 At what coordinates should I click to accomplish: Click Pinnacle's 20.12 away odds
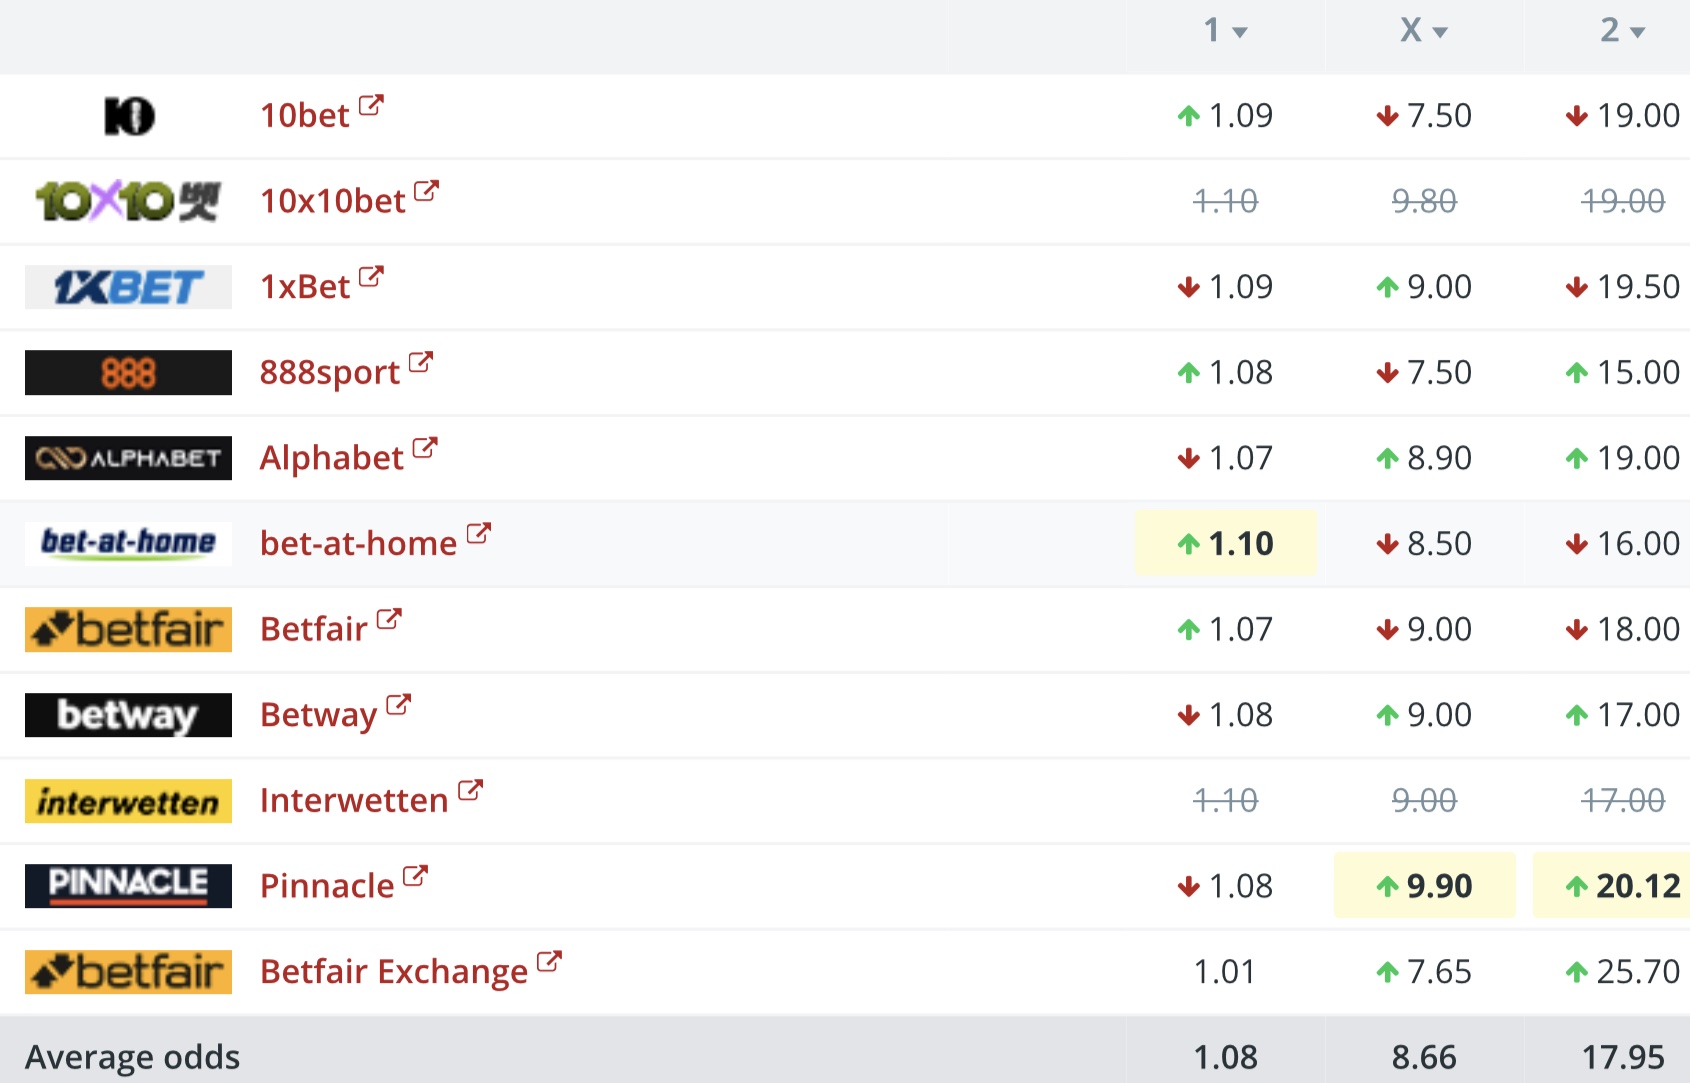[x=1623, y=886]
